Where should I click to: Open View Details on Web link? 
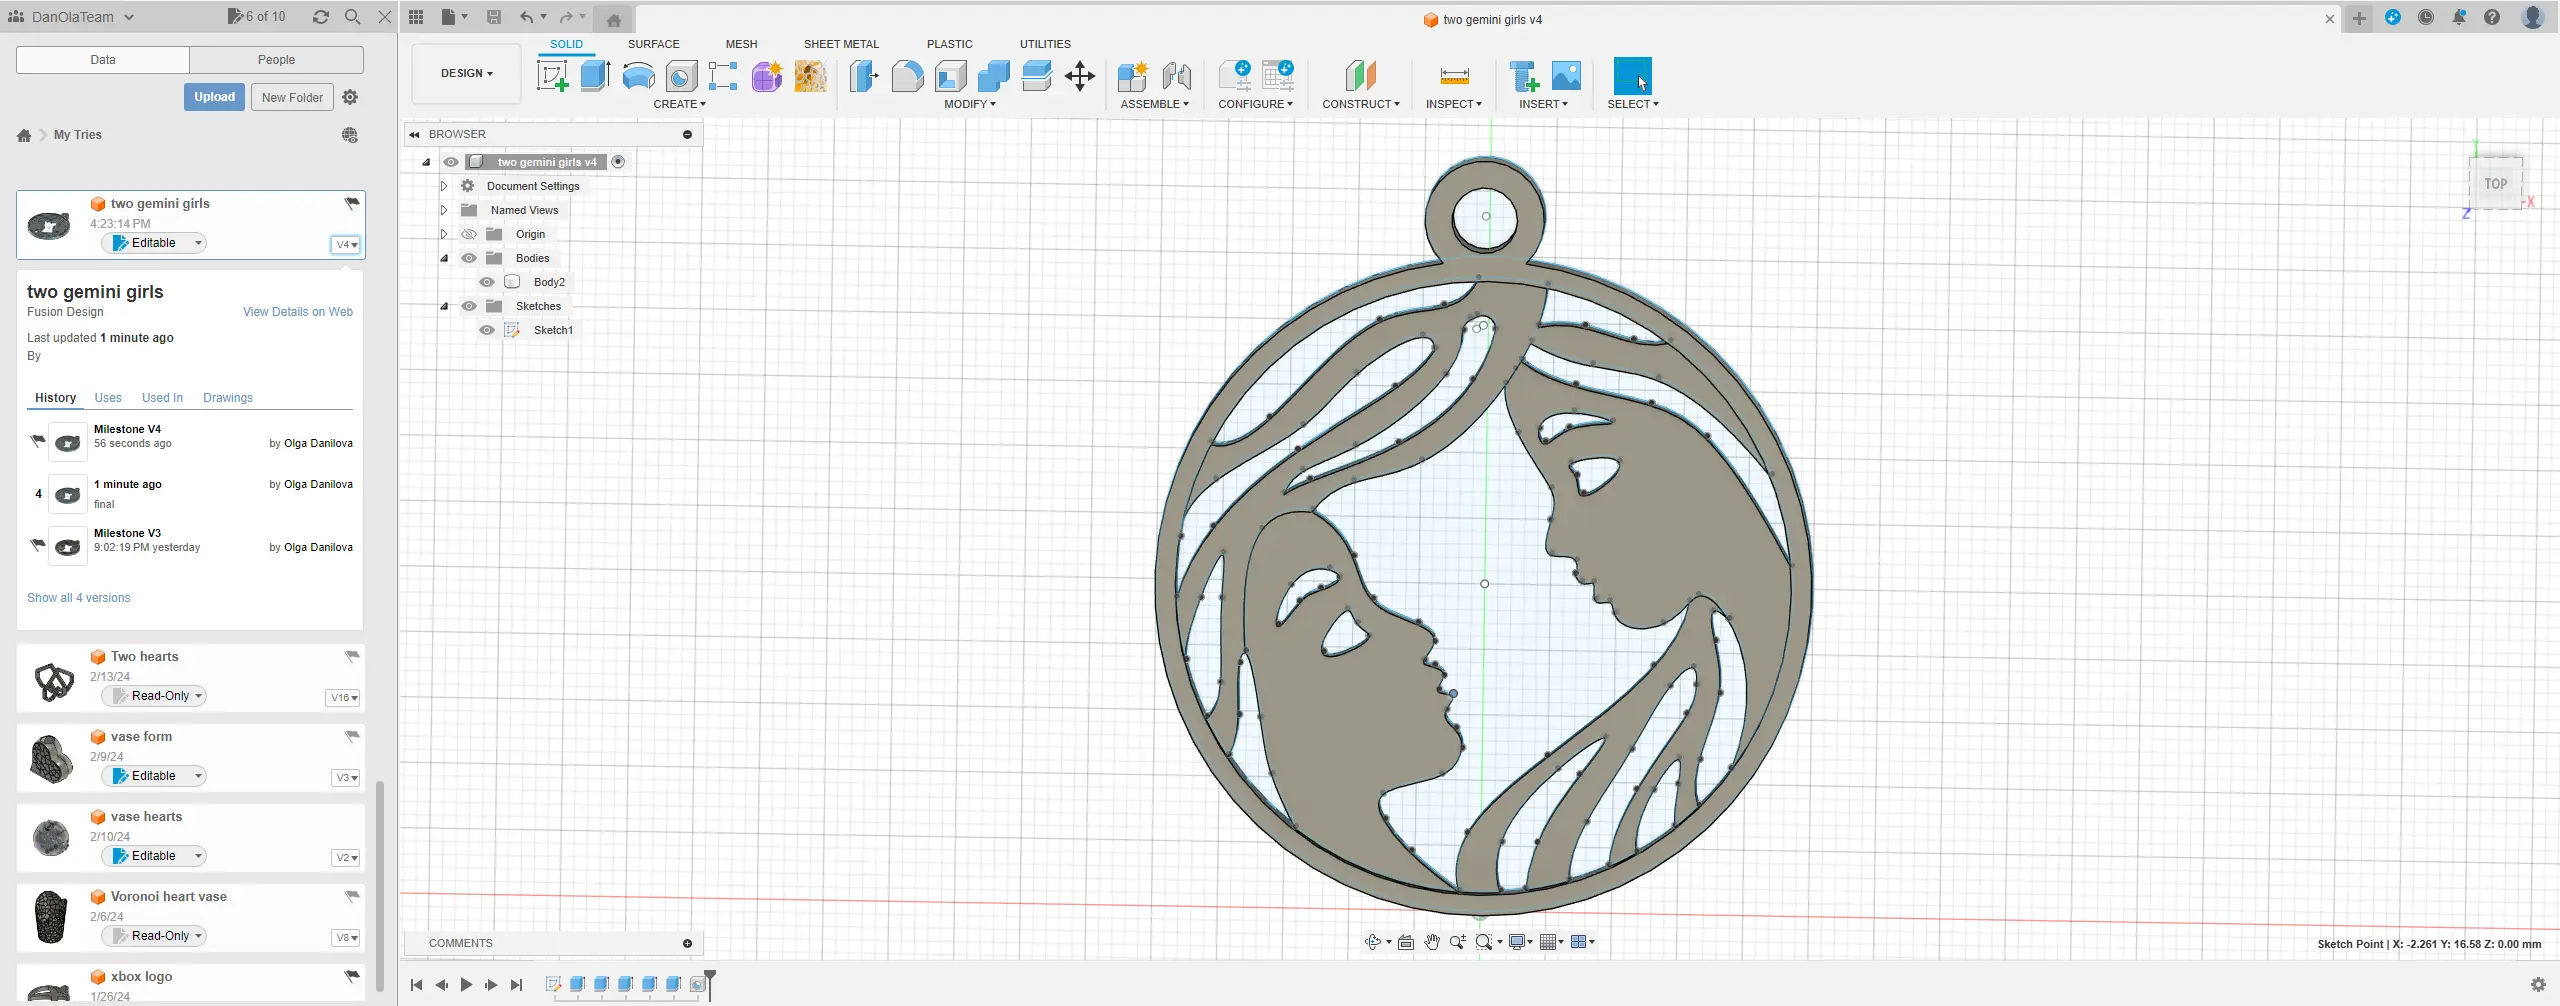tap(298, 312)
